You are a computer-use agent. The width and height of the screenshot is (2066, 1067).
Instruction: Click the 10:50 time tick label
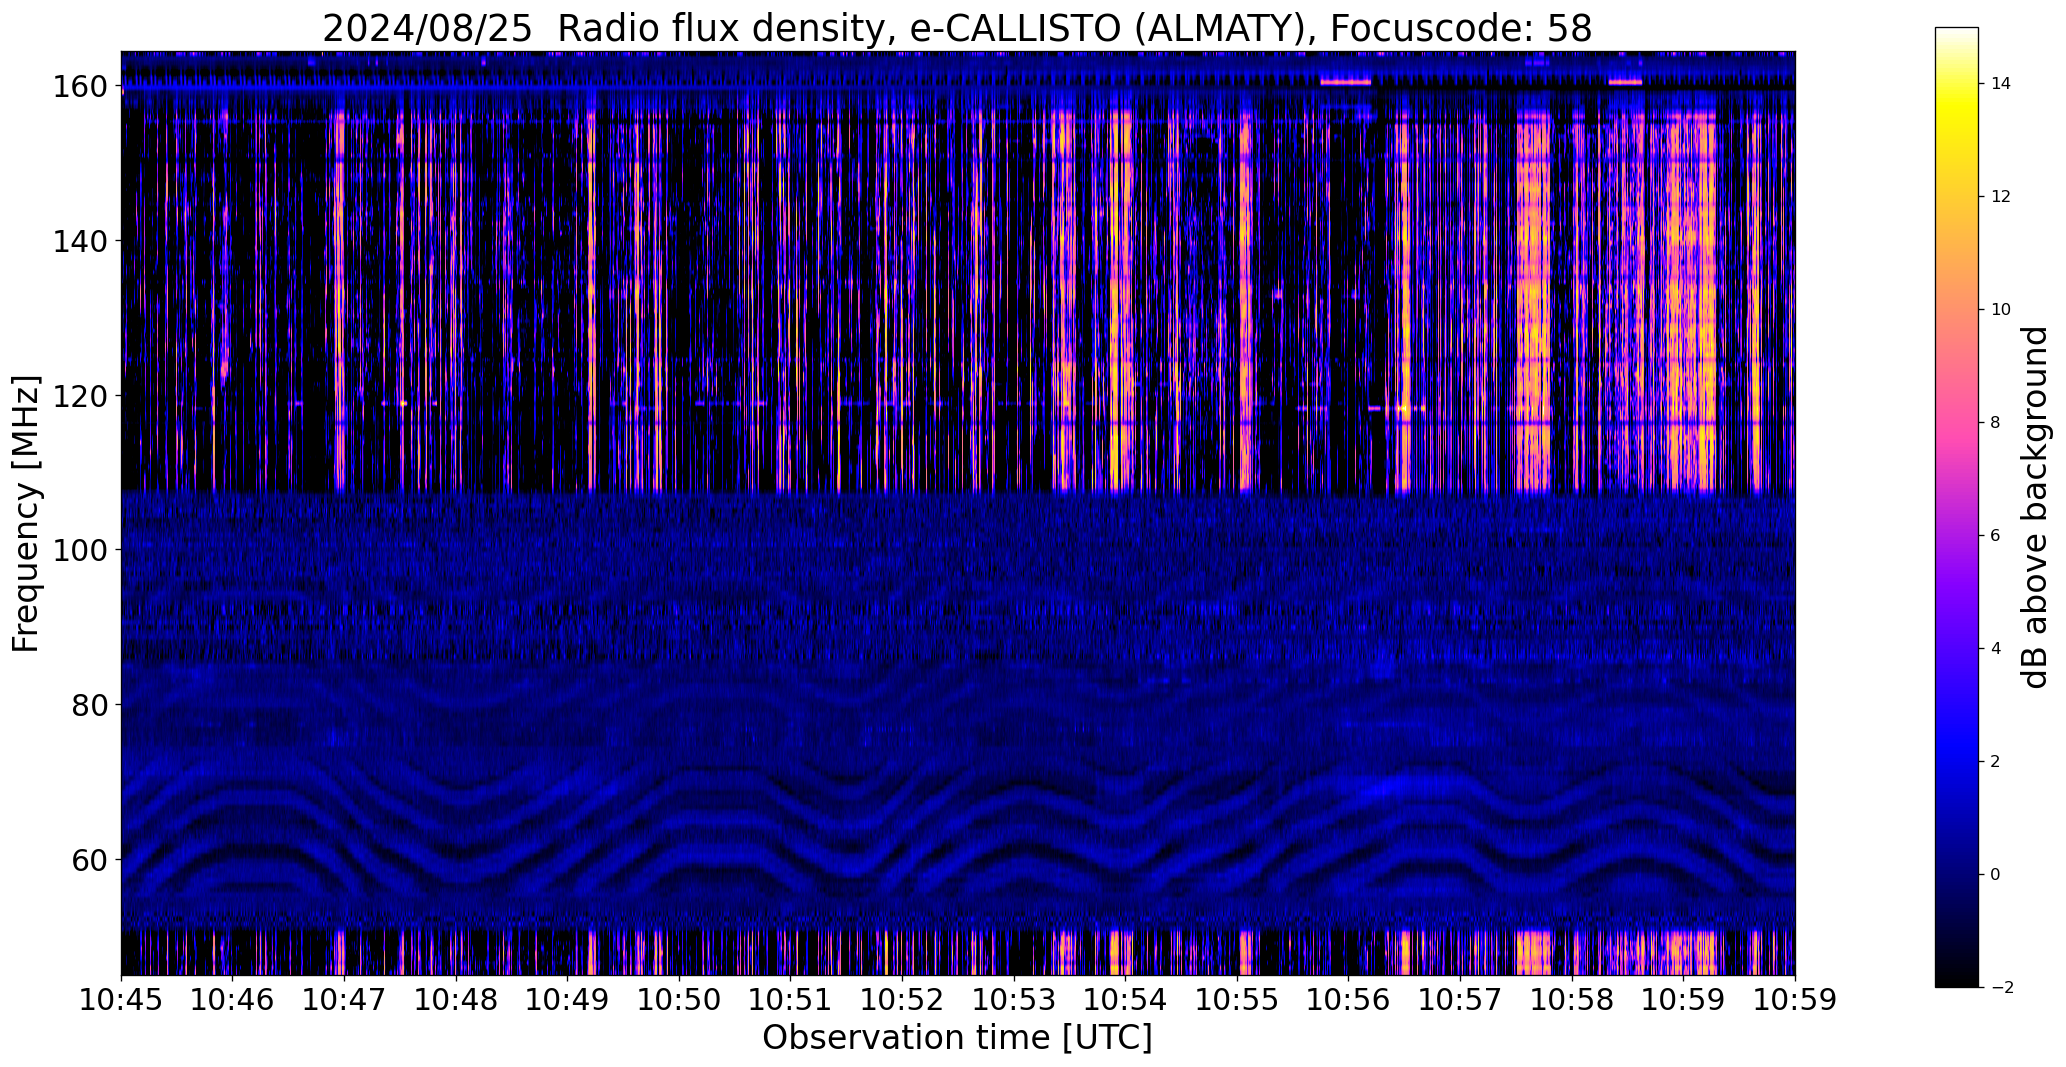pos(679,1000)
